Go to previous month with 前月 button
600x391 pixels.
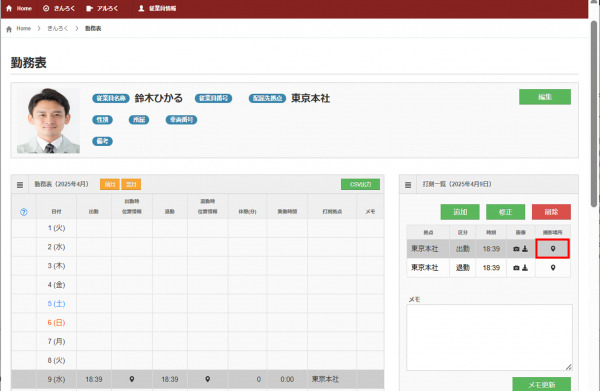(109, 184)
